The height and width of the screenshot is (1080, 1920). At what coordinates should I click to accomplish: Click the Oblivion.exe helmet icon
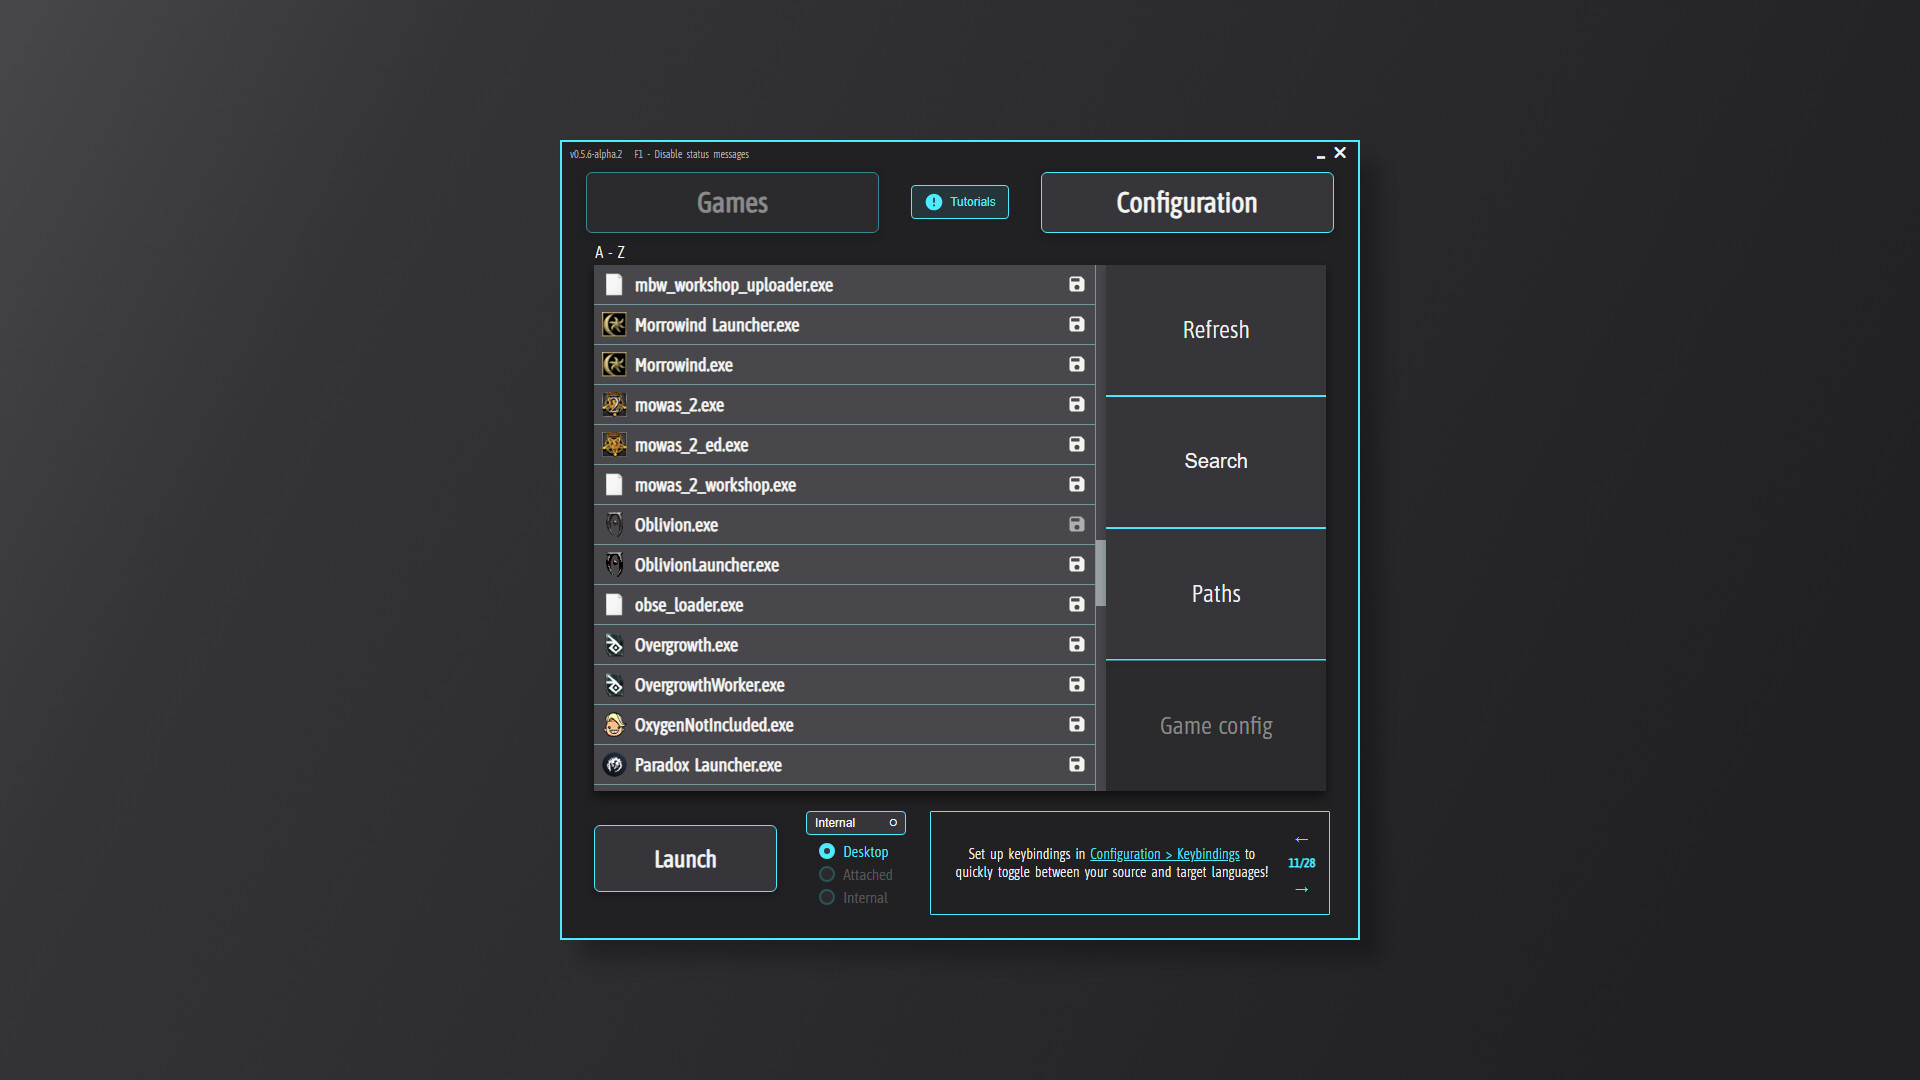click(614, 524)
